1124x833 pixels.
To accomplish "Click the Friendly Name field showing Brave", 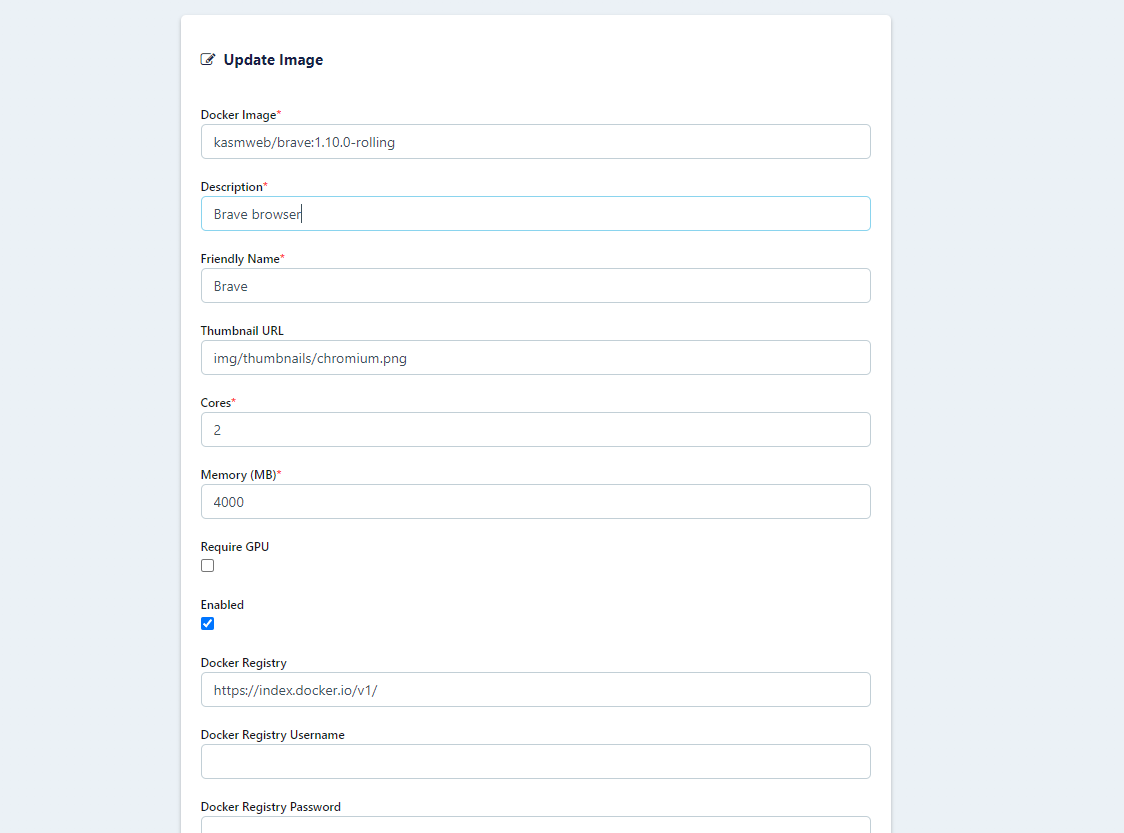I will [x=535, y=285].
